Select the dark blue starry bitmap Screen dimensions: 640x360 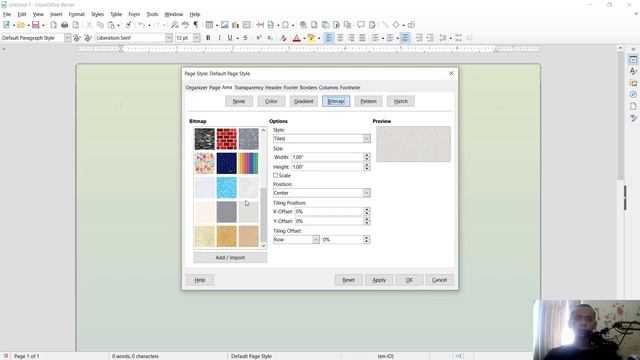click(x=227, y=163)
